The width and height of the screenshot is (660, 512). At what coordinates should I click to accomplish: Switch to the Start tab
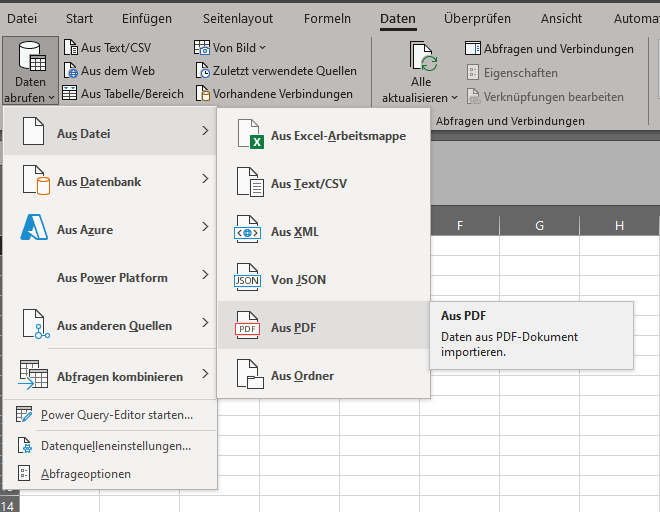[80, 19]
